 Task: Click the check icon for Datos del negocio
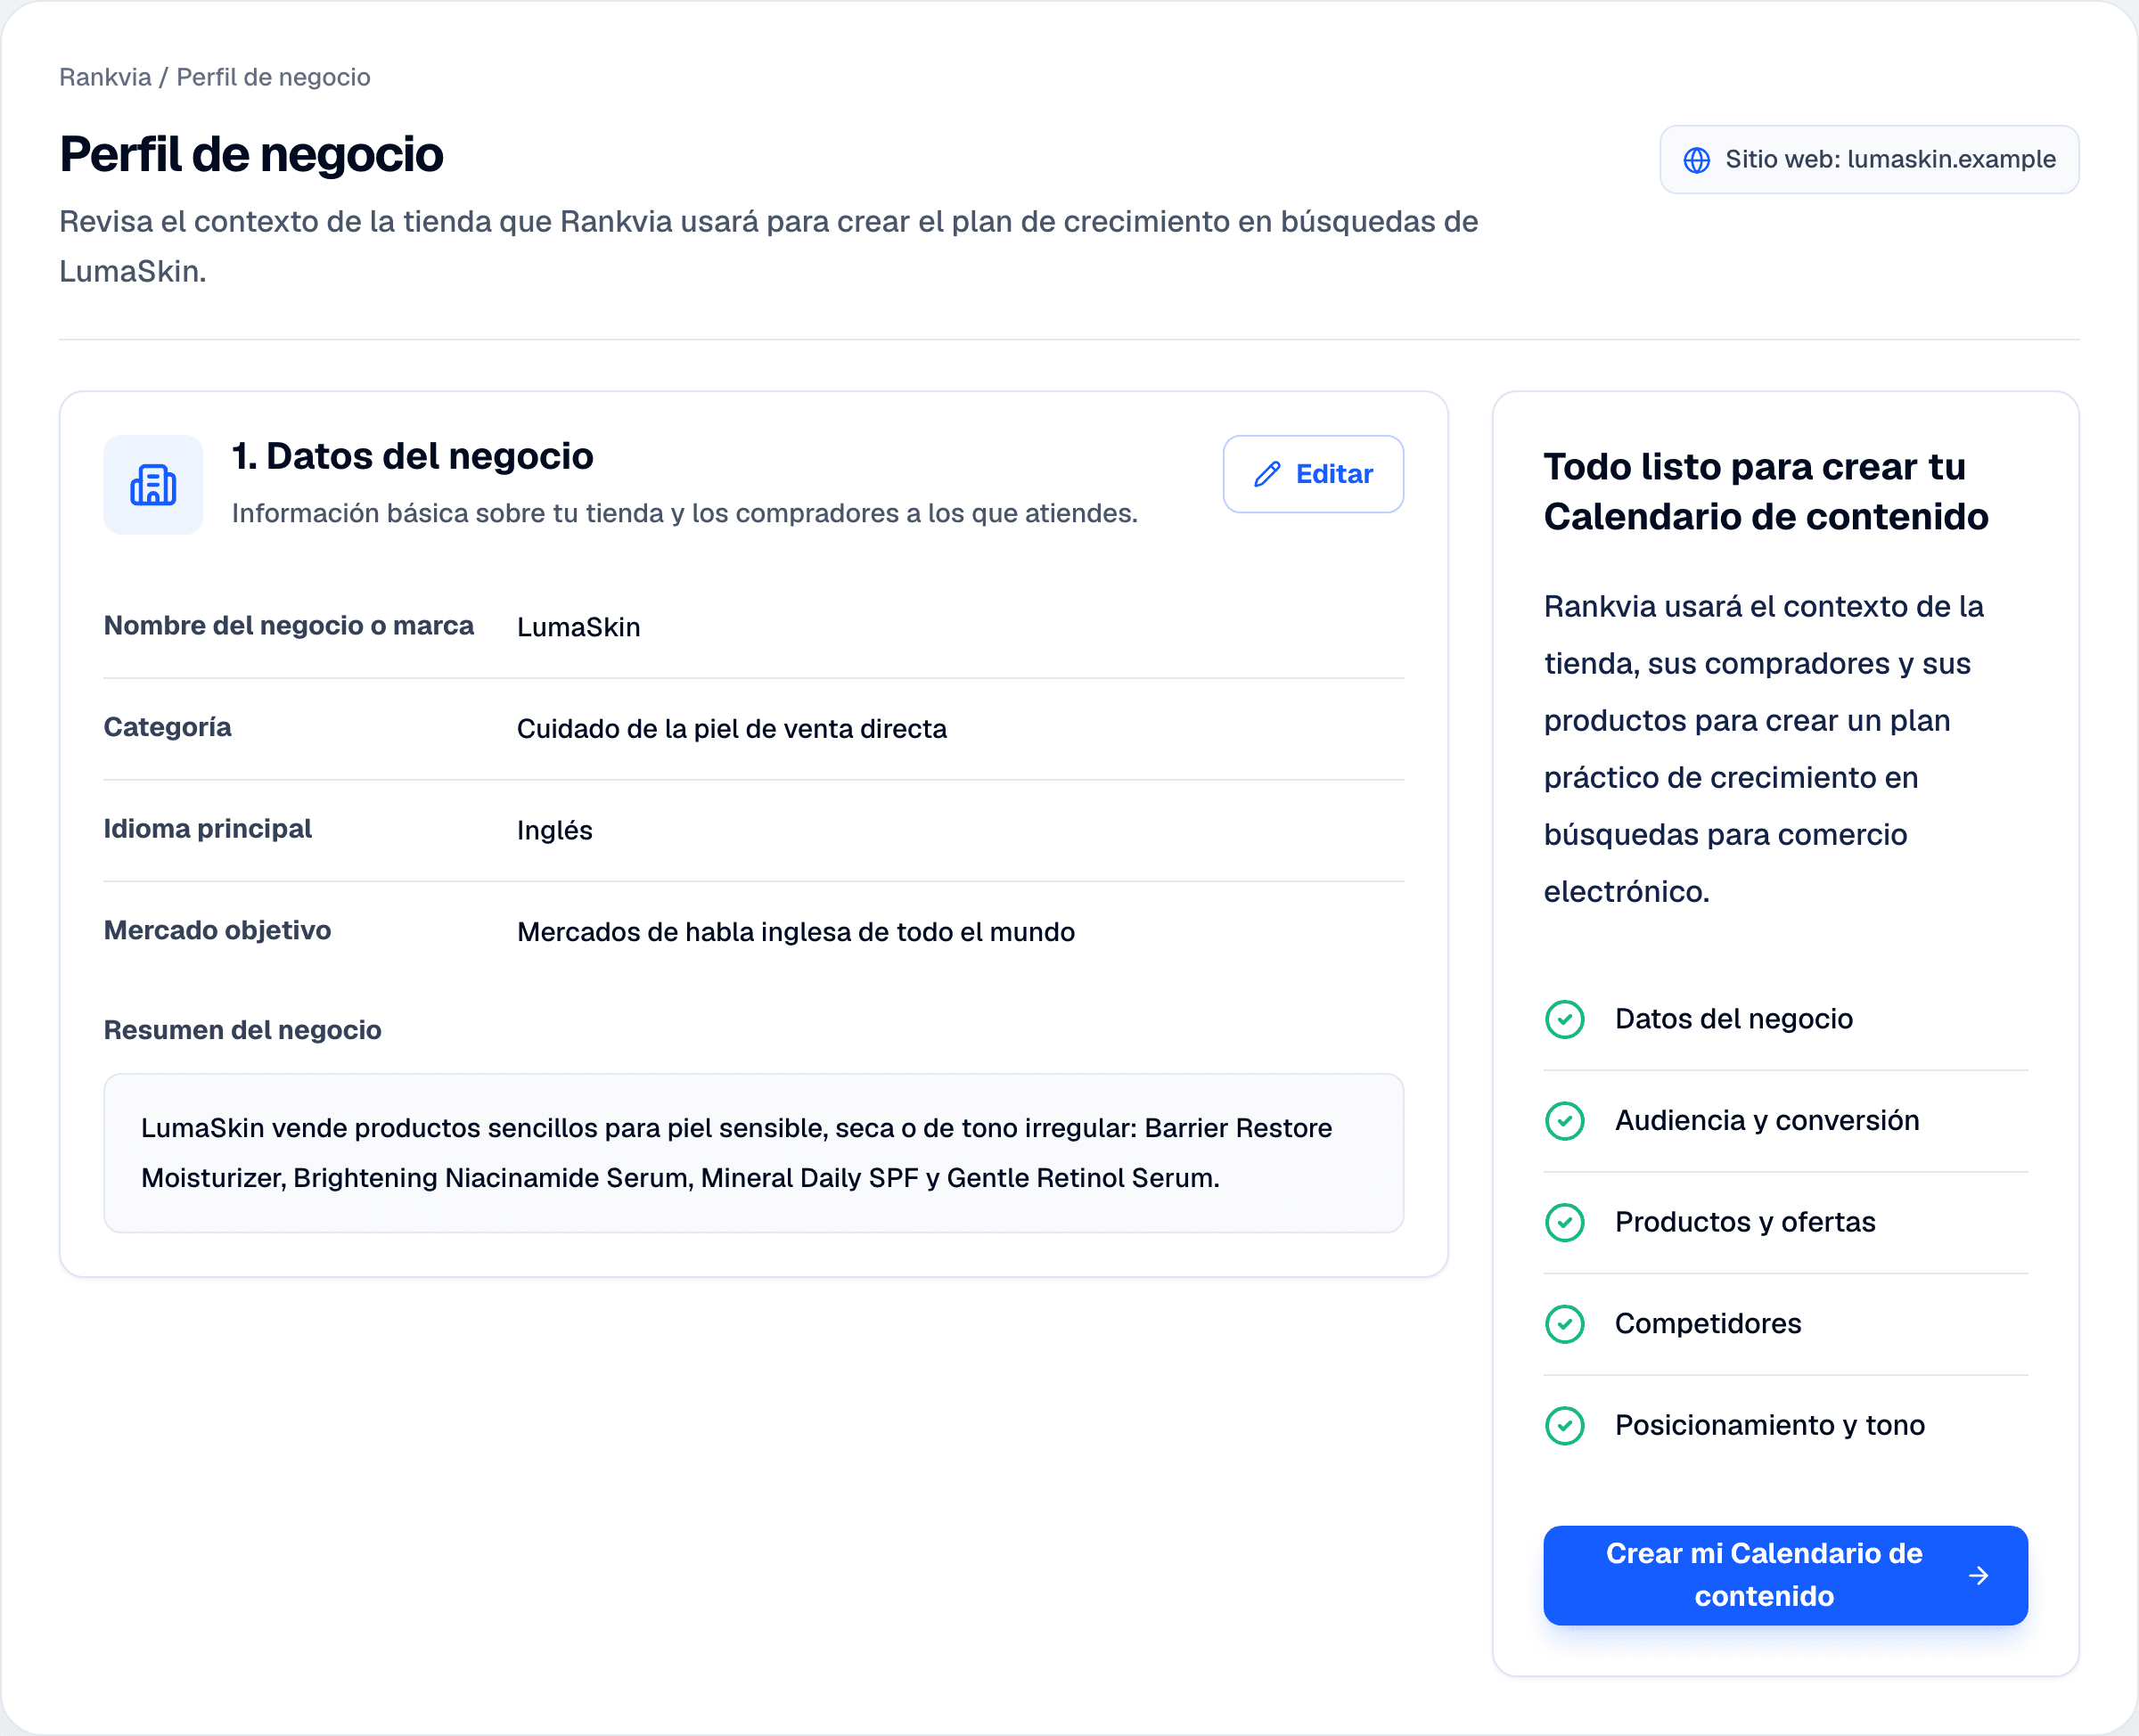pos(1565,1019)
